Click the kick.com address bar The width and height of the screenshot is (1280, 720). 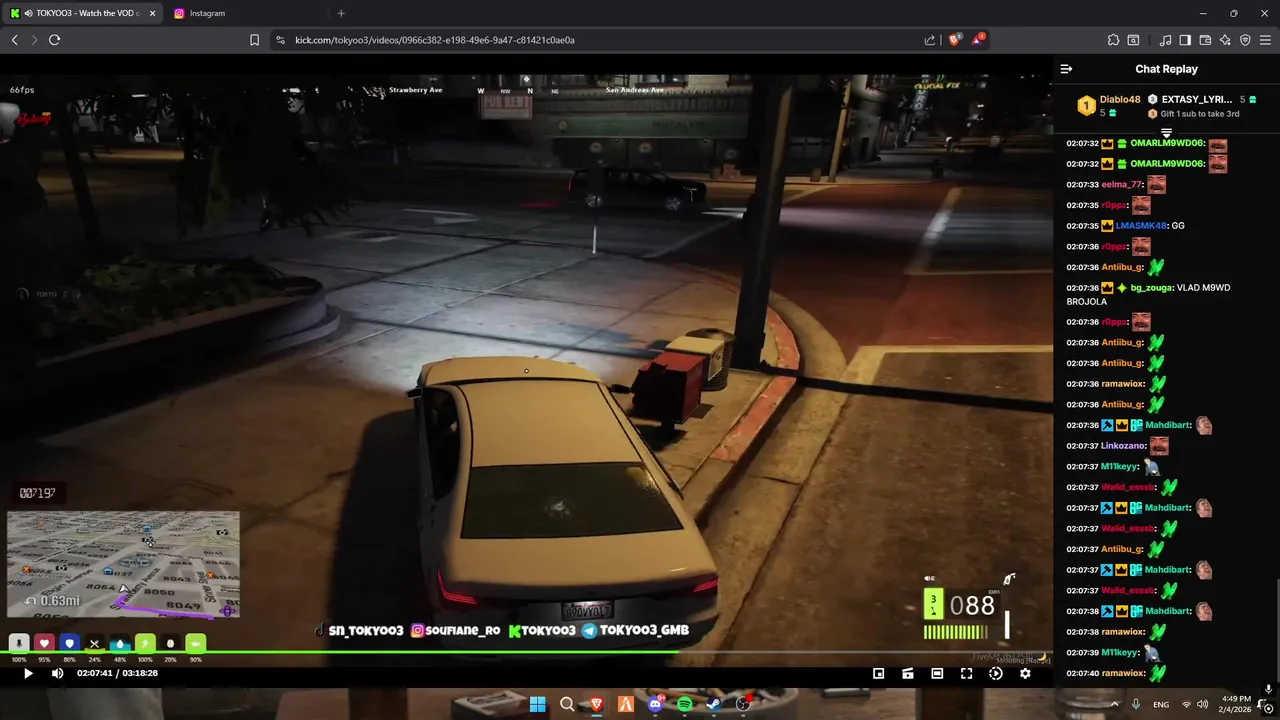click(x=600, y=40)
